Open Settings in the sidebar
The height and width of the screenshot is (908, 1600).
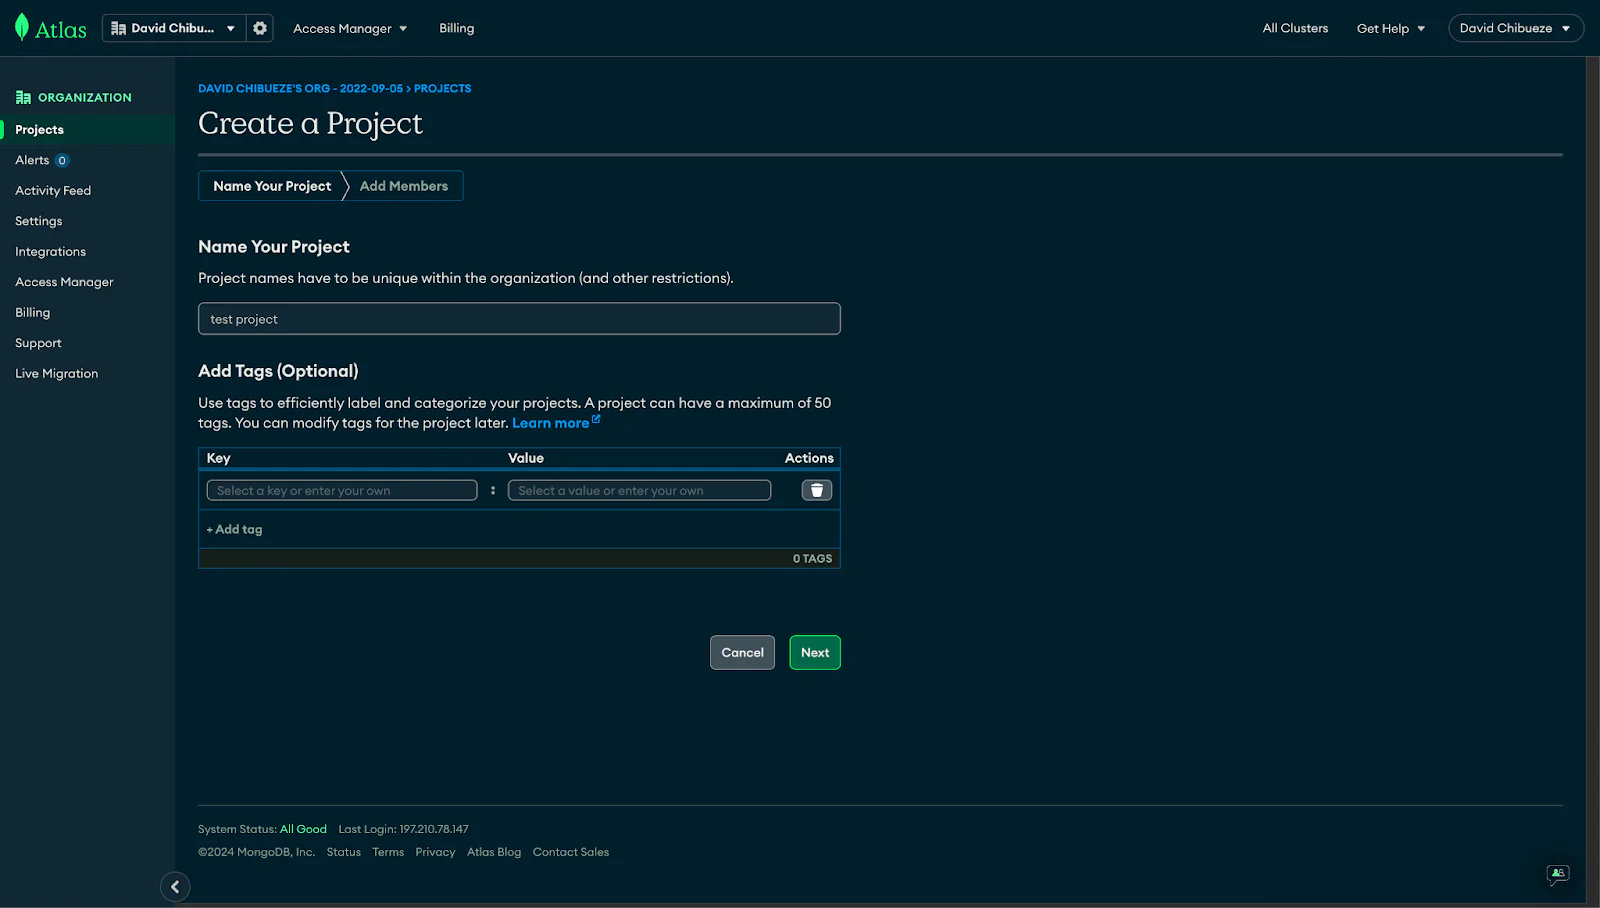39,221
